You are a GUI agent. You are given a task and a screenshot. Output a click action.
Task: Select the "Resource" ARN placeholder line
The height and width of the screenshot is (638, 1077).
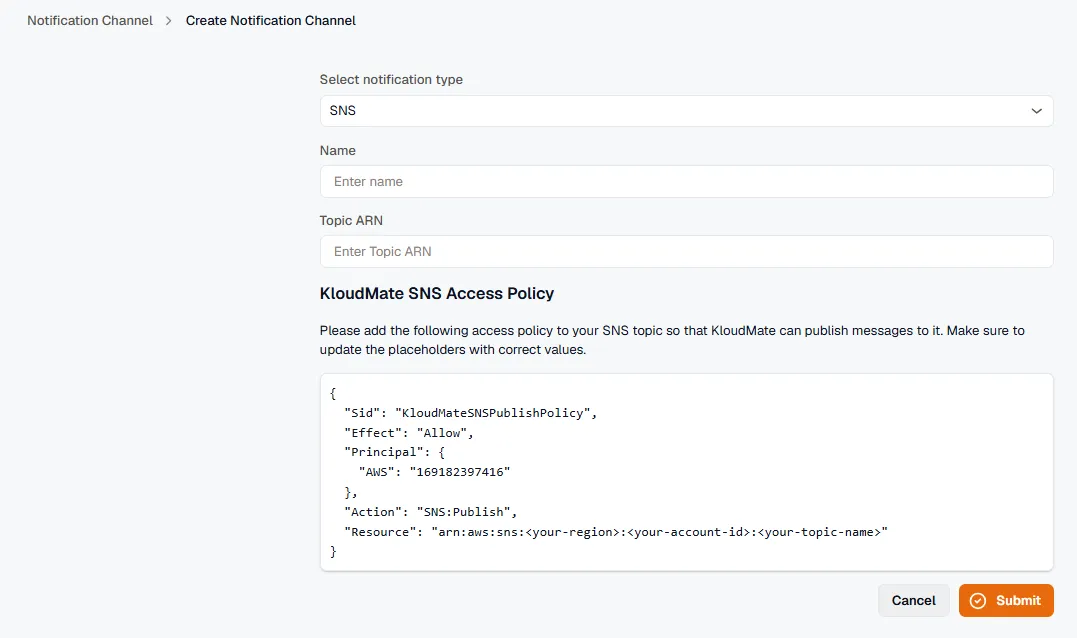(616, 532)
